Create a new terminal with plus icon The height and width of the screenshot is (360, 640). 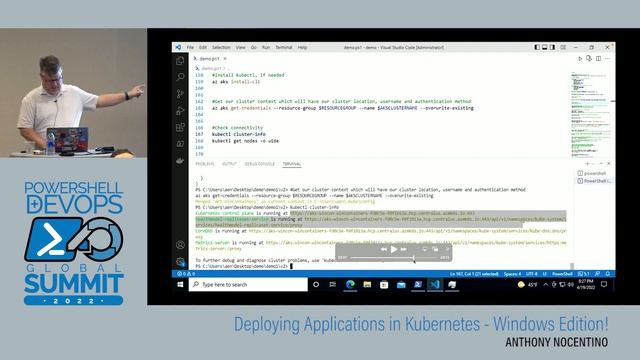coord(587,164)
